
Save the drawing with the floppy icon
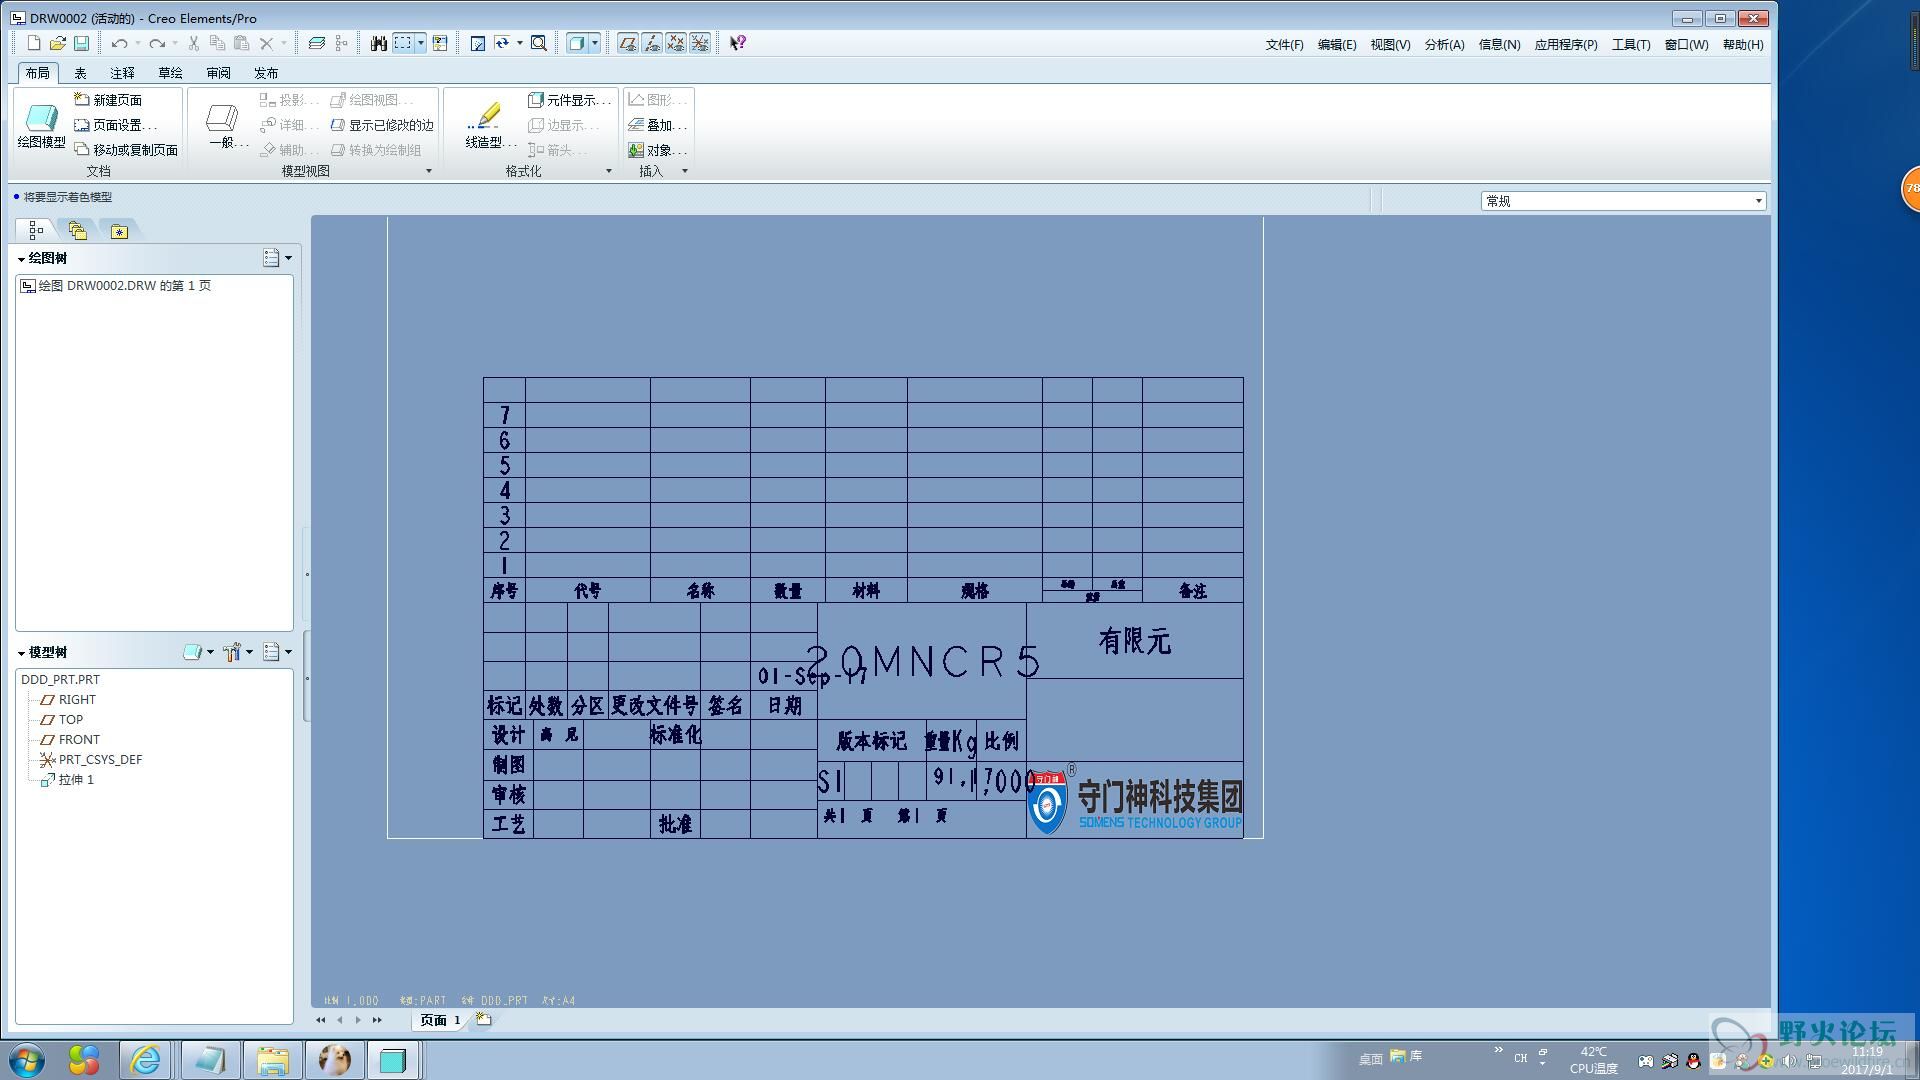point(82,43)
